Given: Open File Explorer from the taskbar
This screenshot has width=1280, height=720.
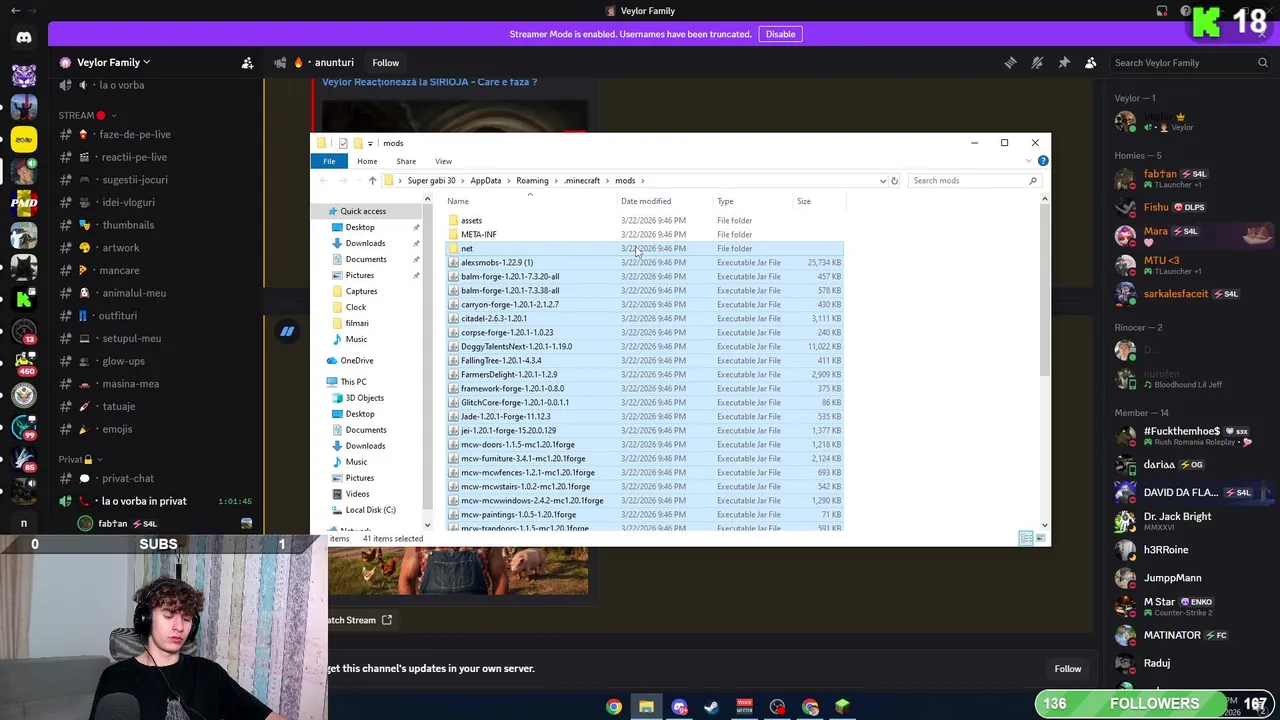Looking at the screenshot, I should pyautogui.click(x=647, y=707).
